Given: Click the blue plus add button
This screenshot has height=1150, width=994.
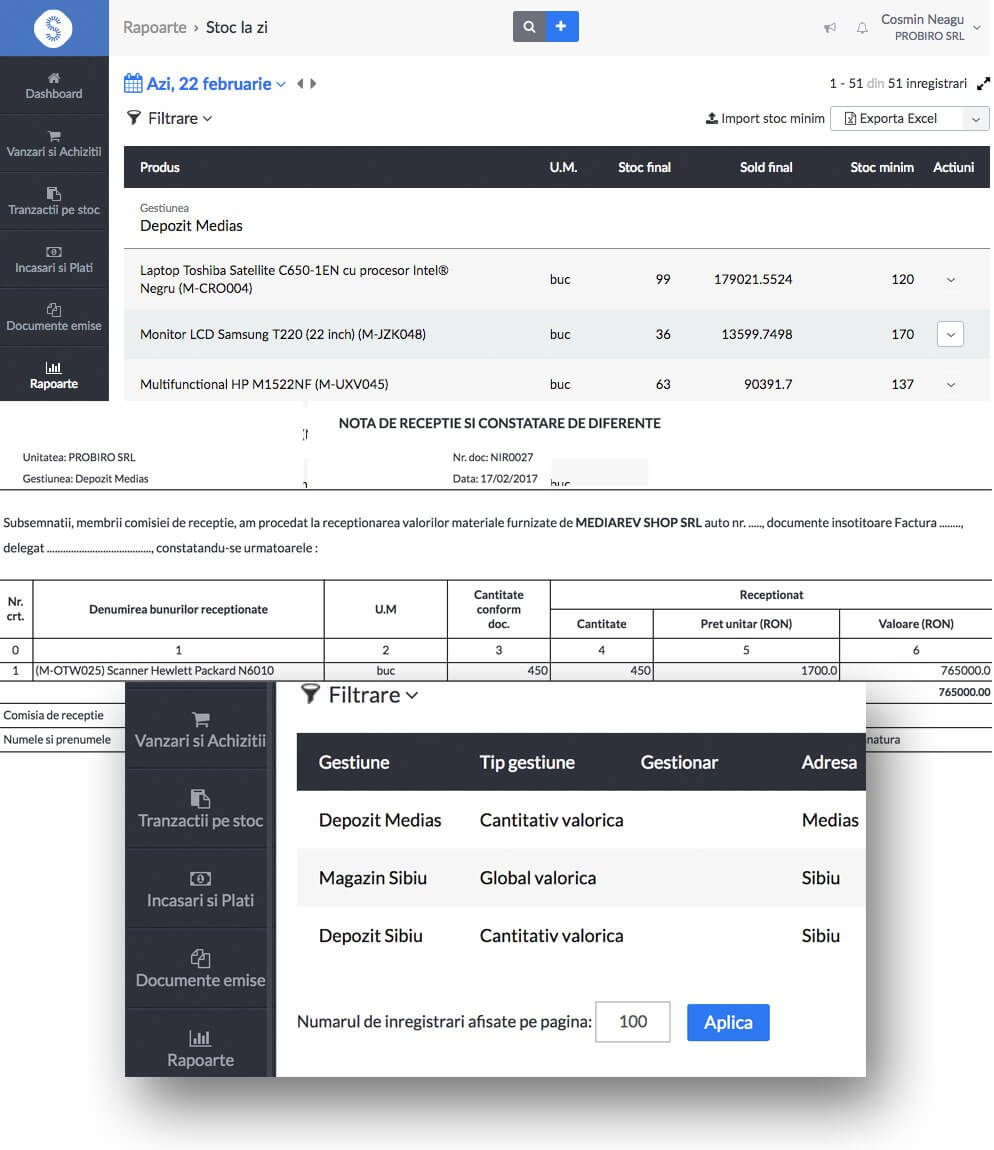Looking at the screenshot, I should click(561, 27).
